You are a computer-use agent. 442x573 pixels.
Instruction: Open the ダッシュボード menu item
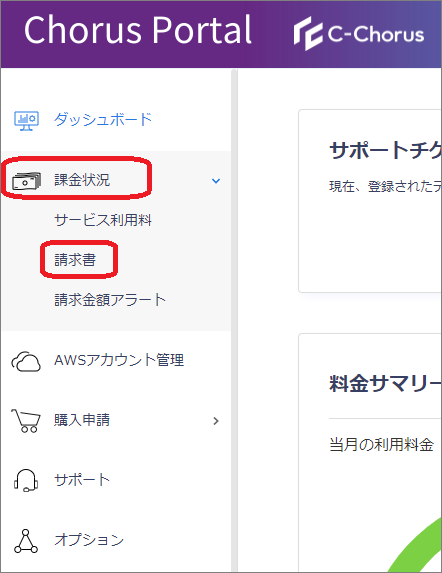[103, 119]
